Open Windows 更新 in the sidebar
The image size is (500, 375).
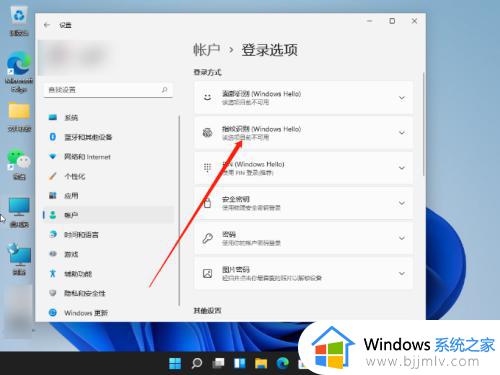108,313
